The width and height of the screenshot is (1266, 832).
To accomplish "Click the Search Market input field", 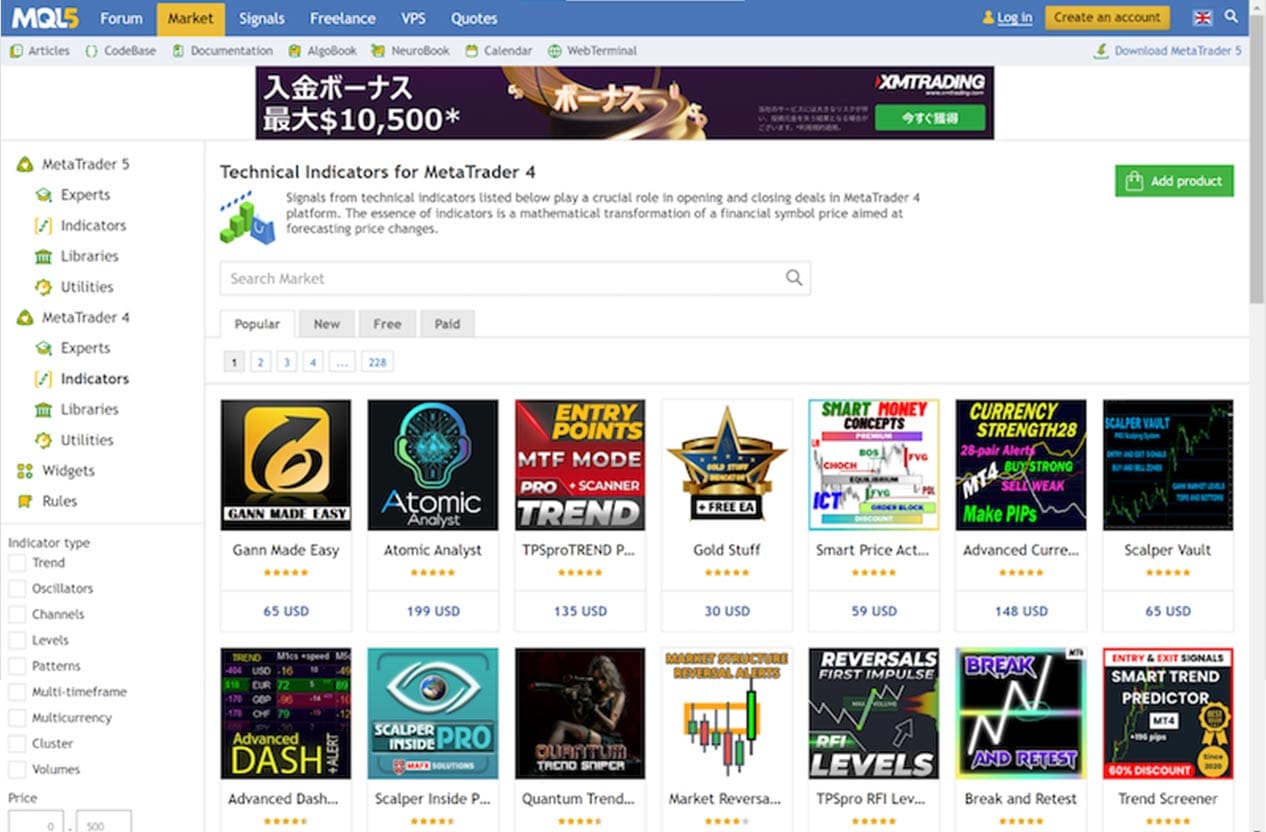I will (515, 278).
